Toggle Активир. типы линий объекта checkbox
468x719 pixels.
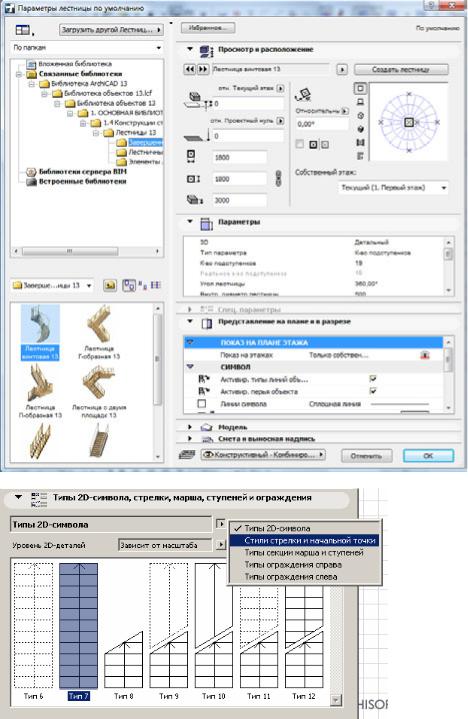pyautogui.click(x=373, y=379)
